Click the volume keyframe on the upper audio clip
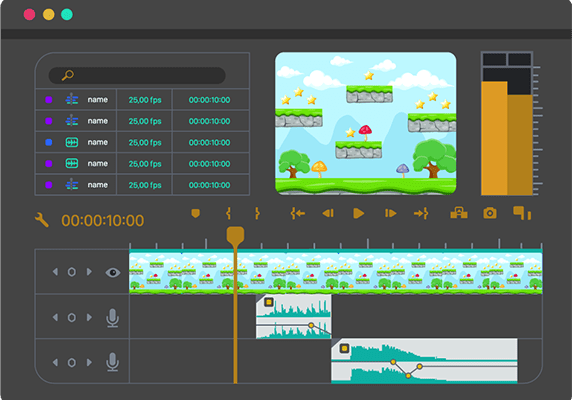 [x=311, y=325]
